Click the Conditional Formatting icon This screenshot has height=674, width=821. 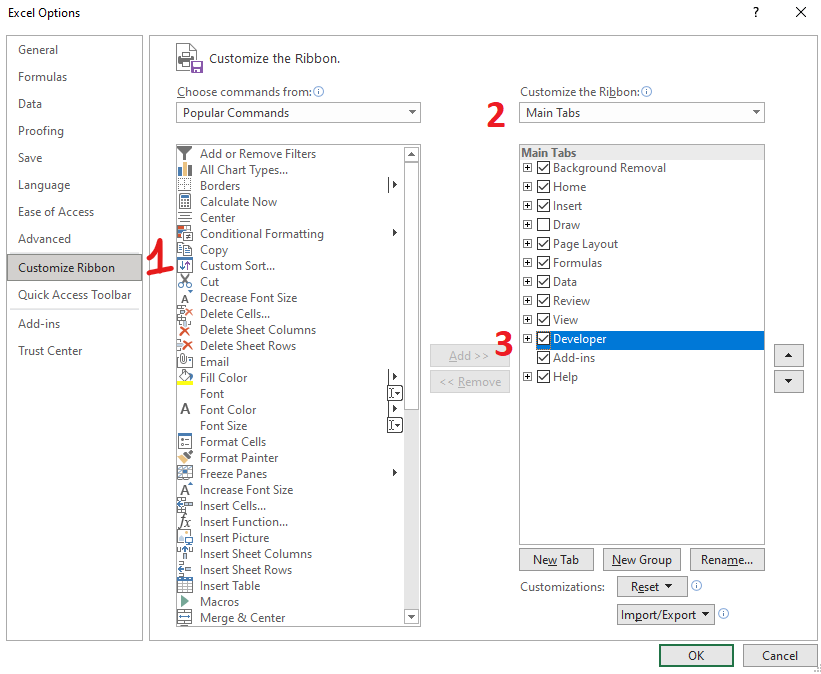click(x=186, y=233)
